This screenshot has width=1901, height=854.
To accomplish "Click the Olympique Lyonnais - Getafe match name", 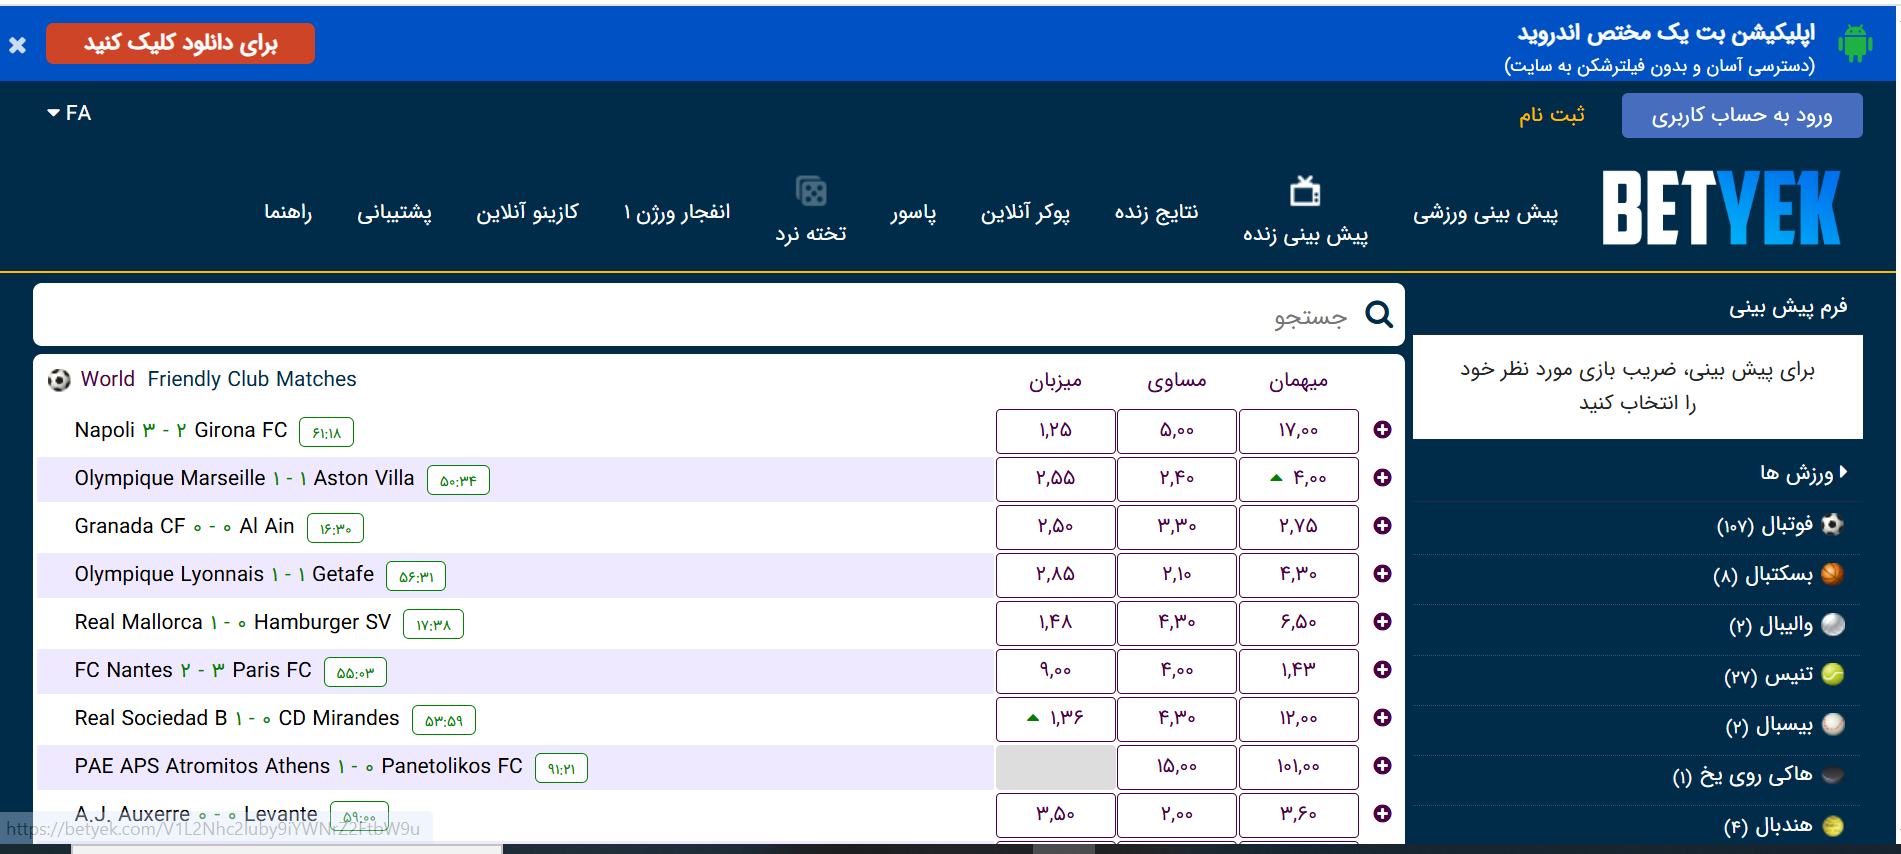I will coord(224,574).
